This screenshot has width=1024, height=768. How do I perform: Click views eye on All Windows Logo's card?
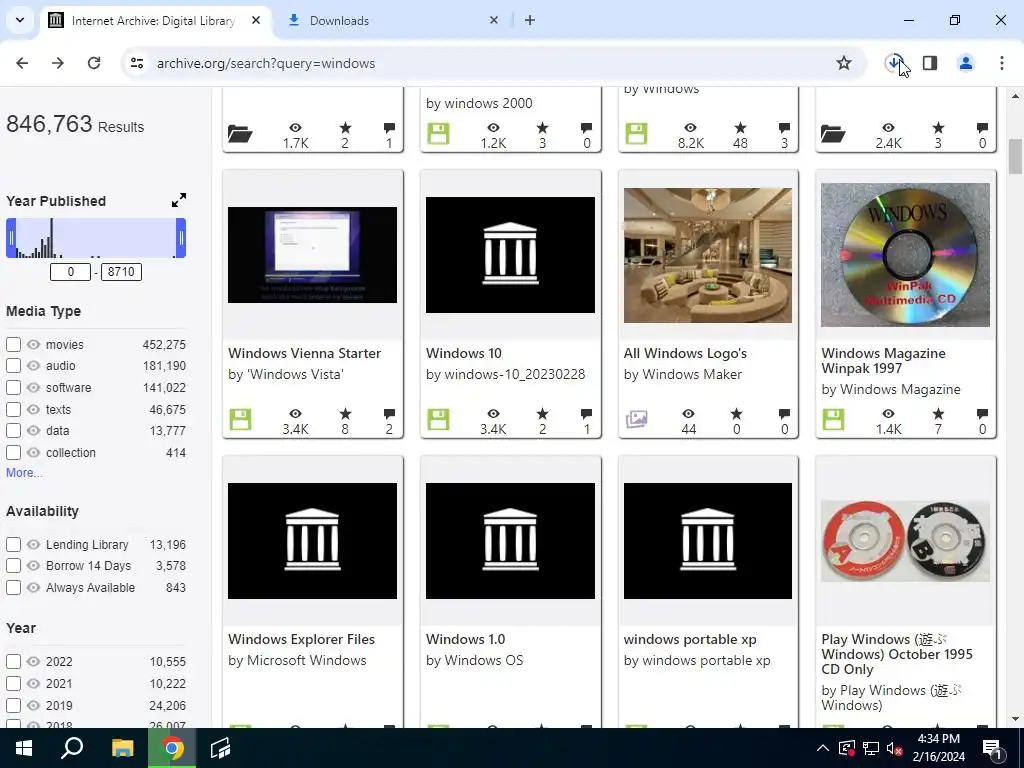(x=688, y=414)
